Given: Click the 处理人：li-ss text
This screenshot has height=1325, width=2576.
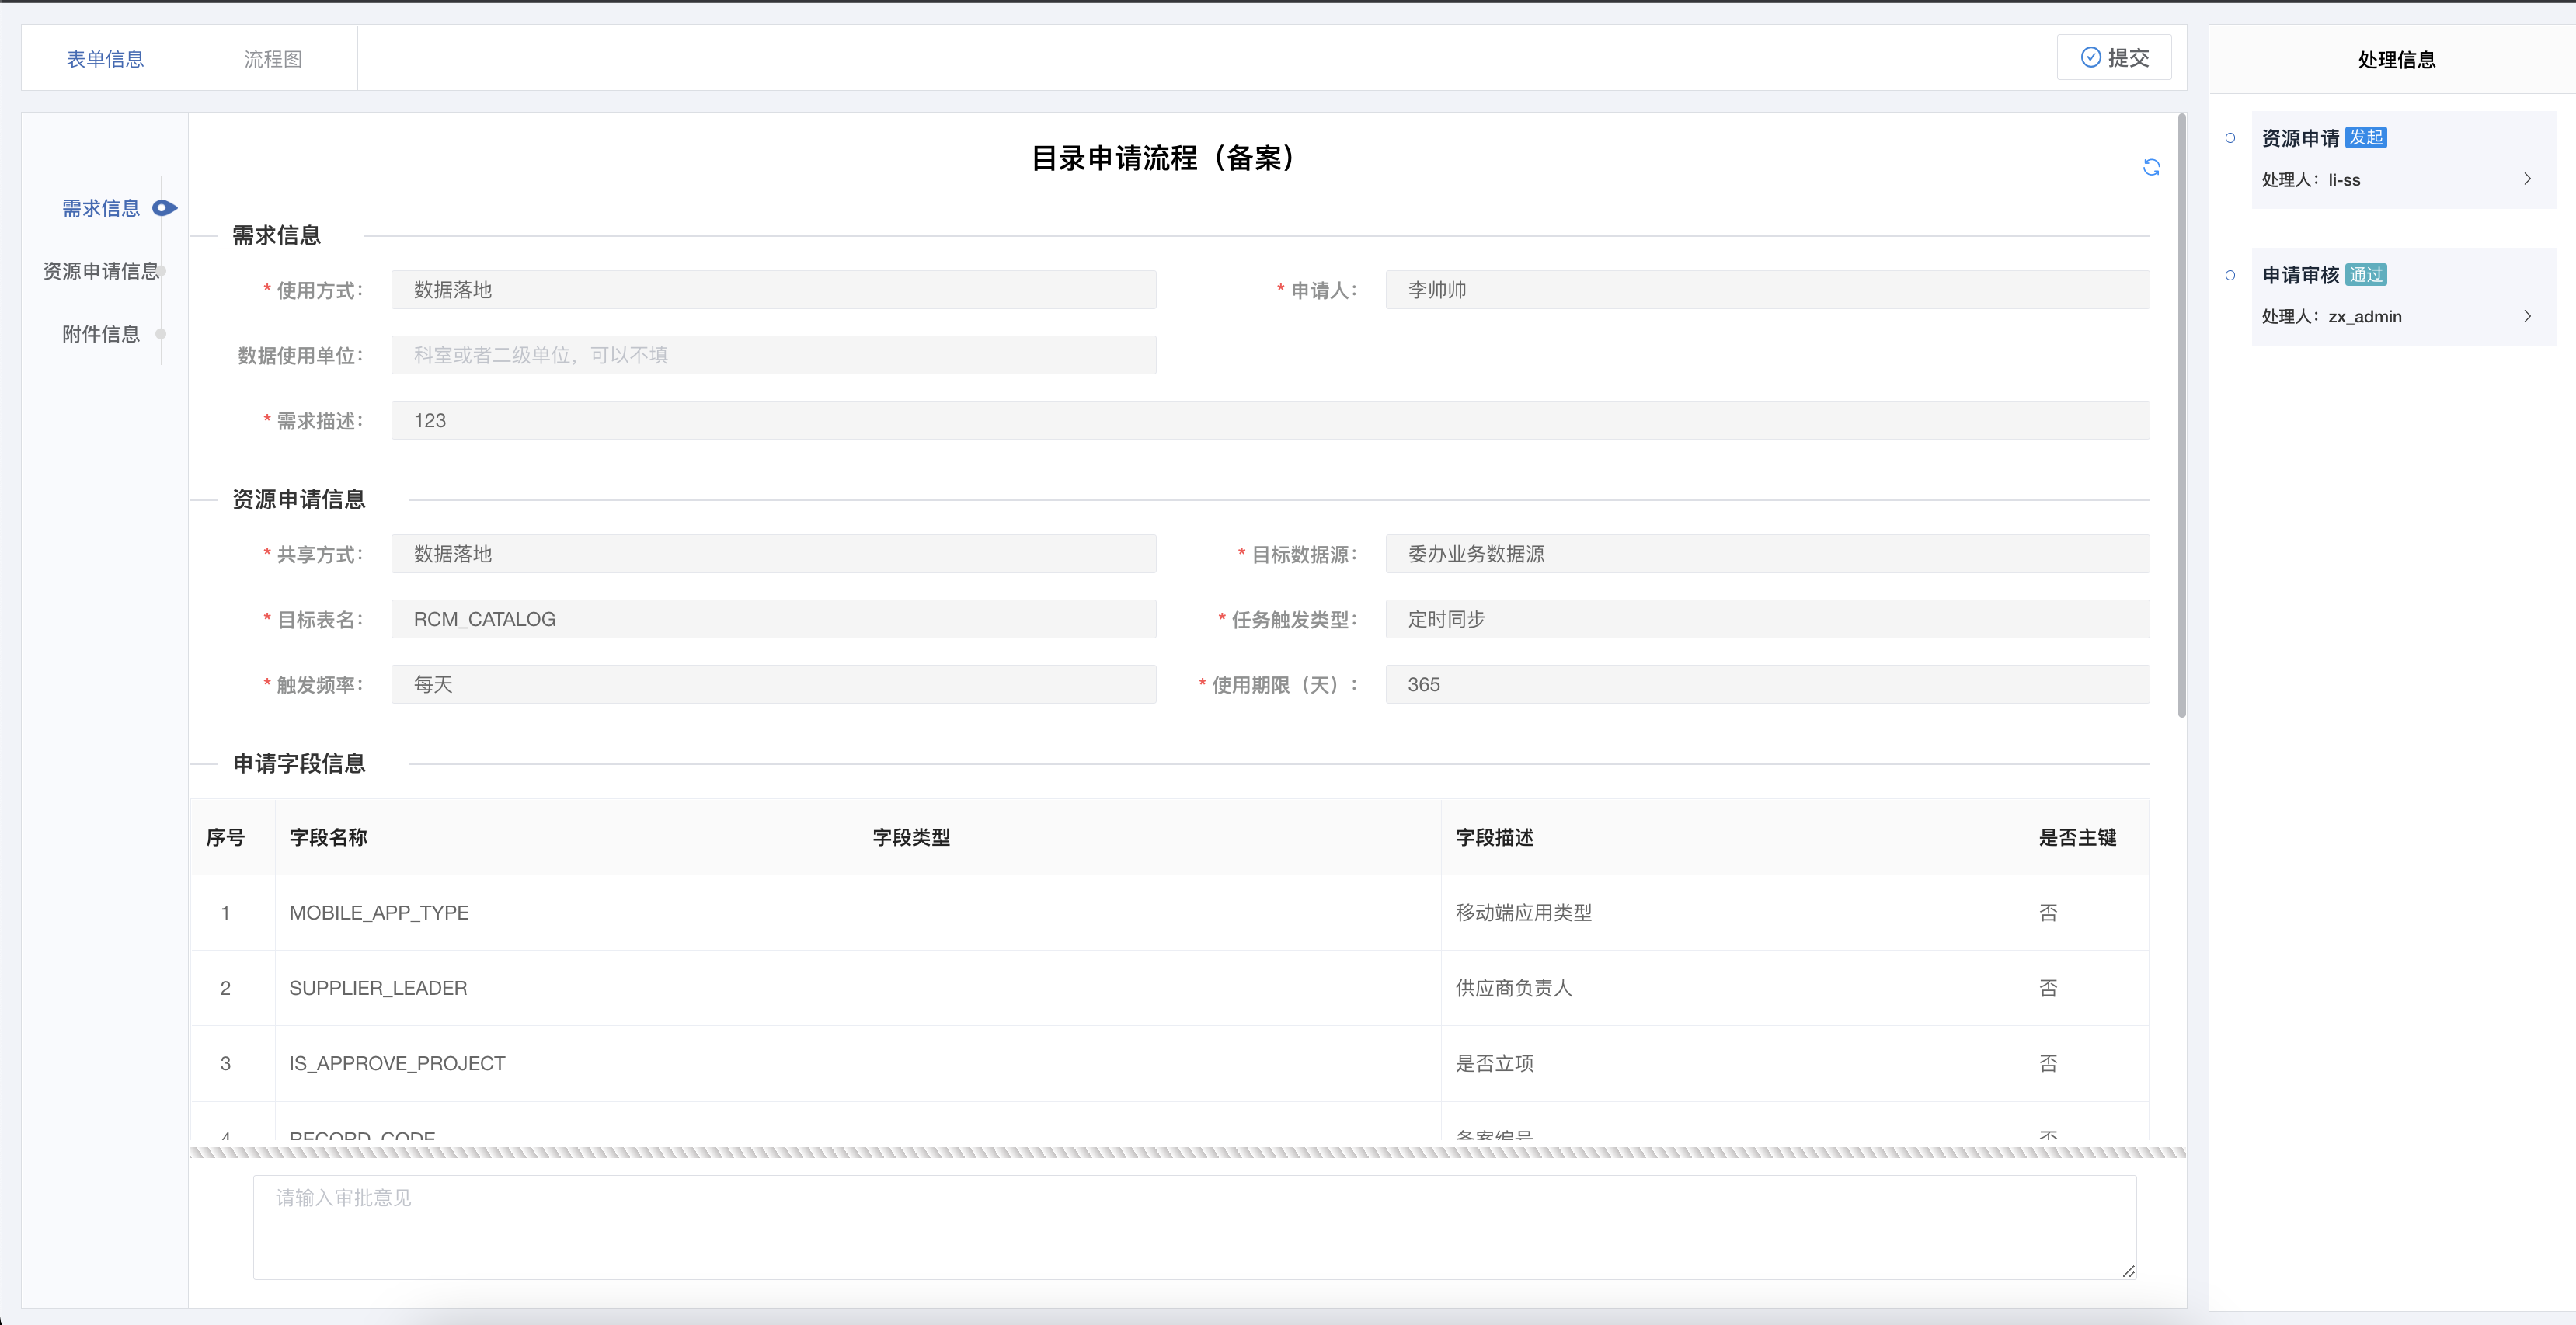Looking at the screenshot, I should click(2310, 179).
